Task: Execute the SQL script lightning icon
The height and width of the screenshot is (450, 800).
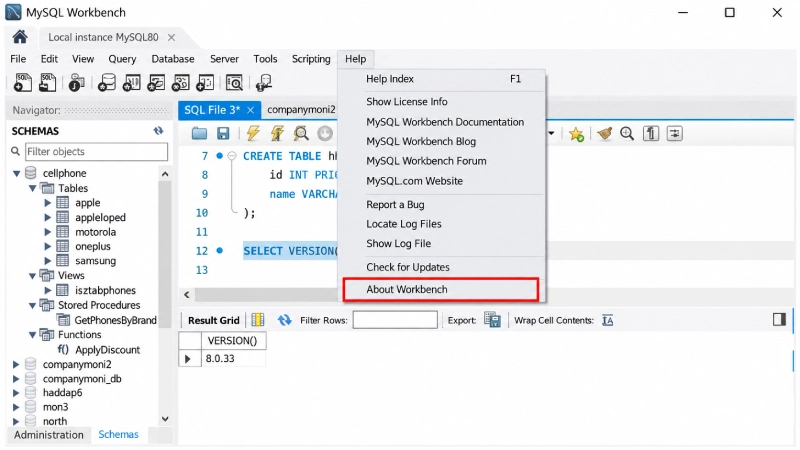Action: pyautogui.click(x=253, y=134)
